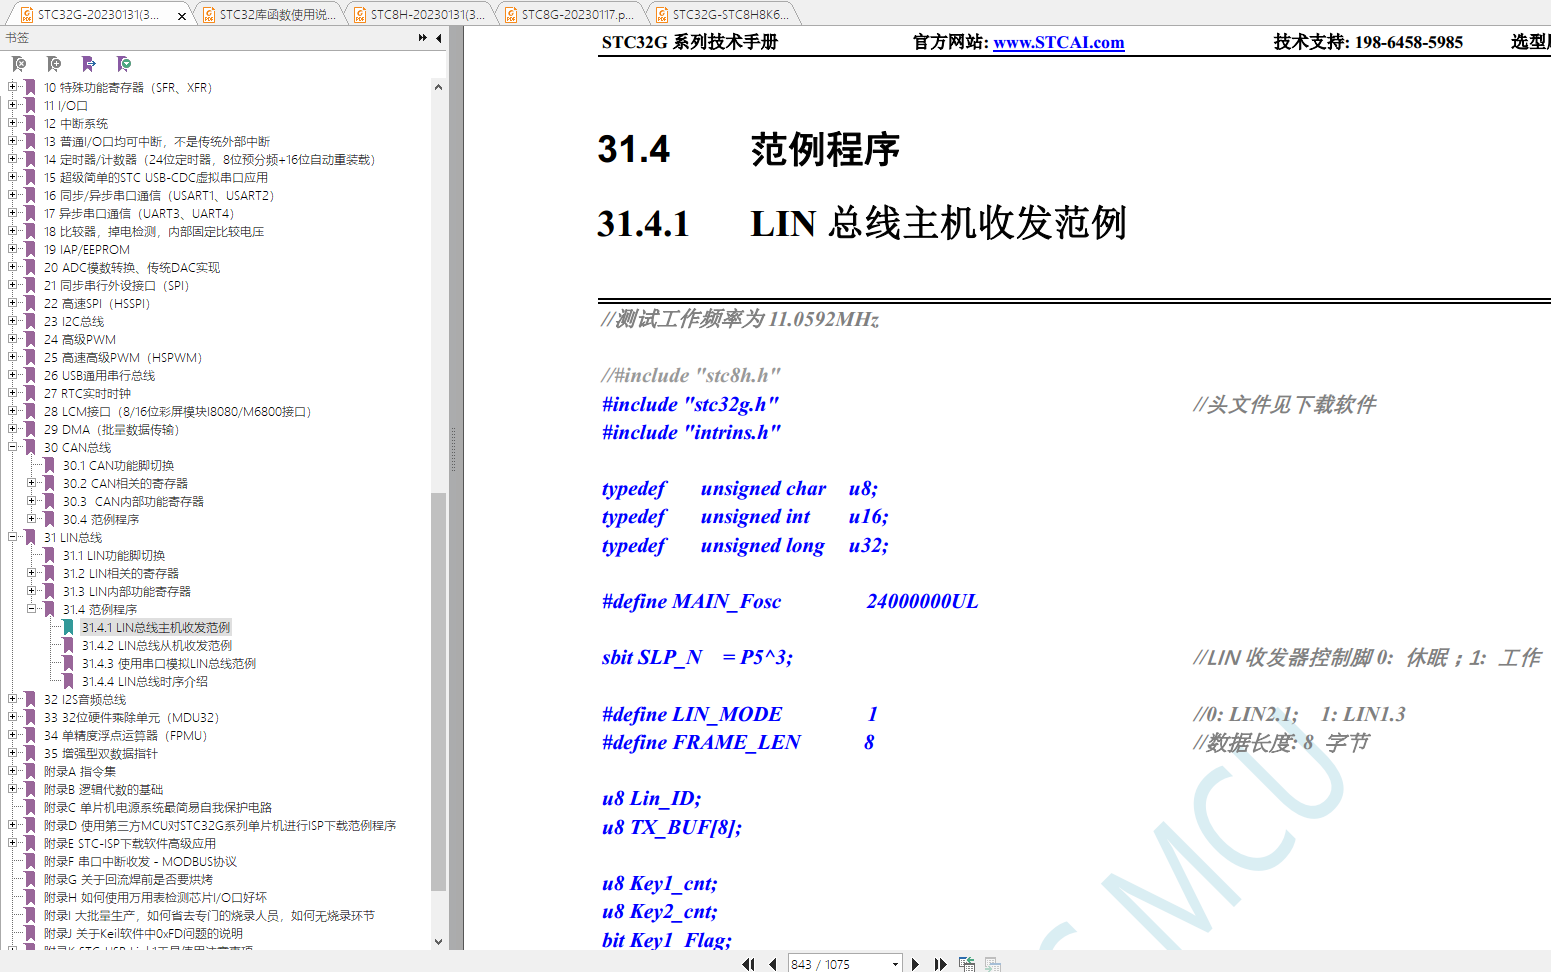Click the next view icon
Viewport: 1551px width, 972px height.
[x=992, y=964]
